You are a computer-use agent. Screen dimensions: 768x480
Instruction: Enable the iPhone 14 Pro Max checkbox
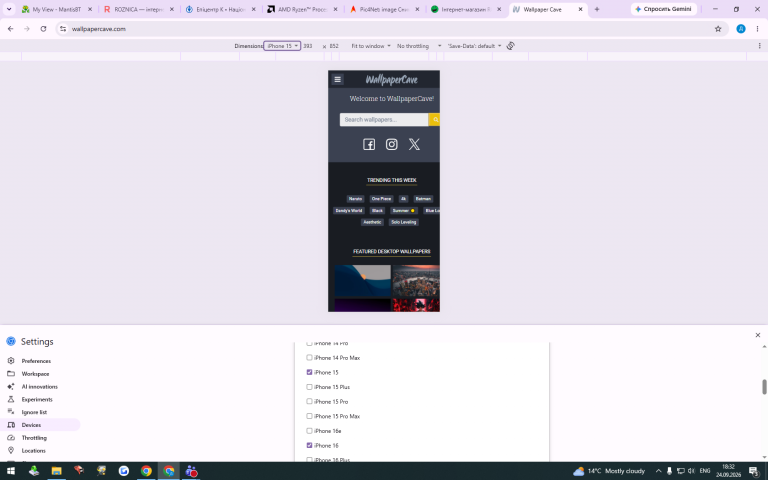tap(309, 358)
